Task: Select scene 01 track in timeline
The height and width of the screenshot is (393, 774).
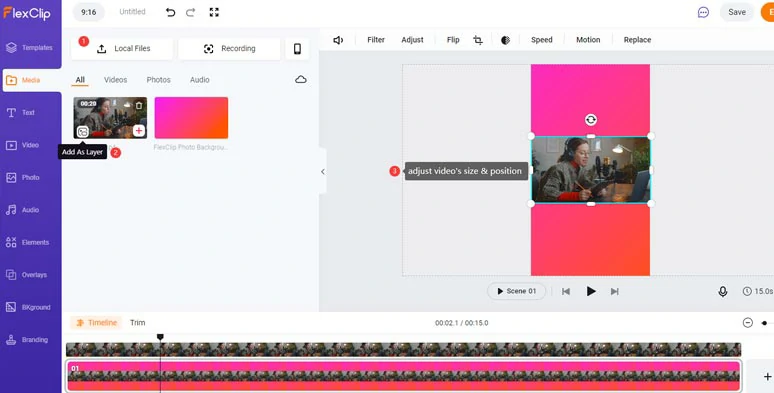Action: click(x=403, y=376)
